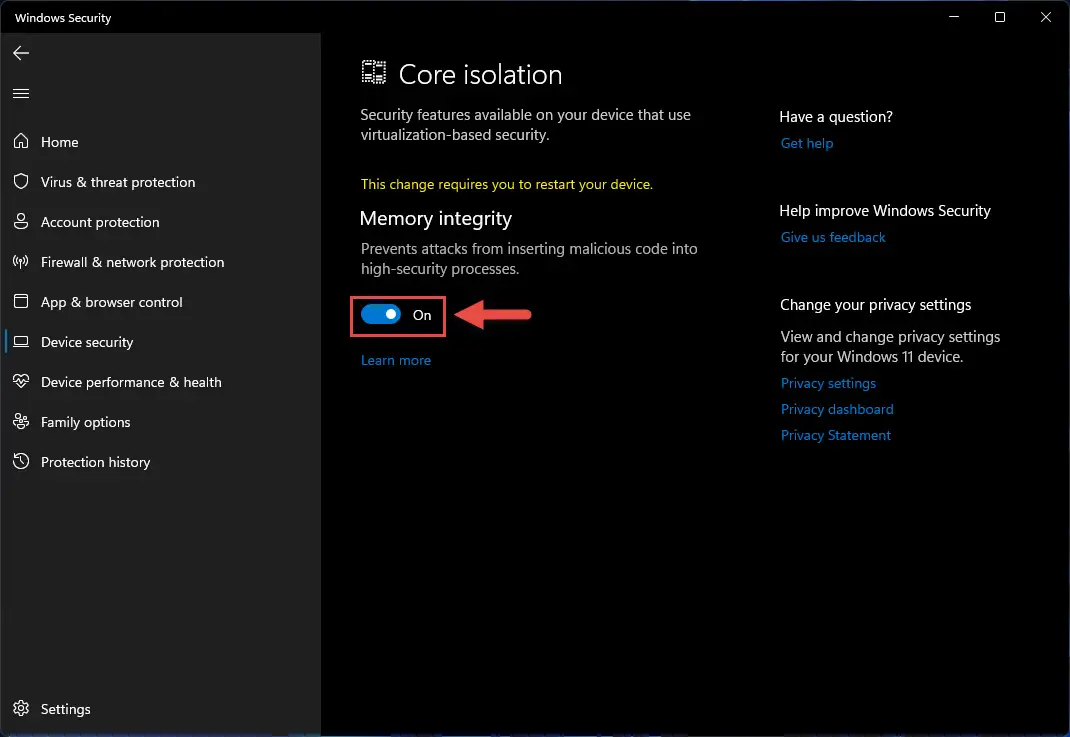Screen dimensions: 1070x737
Task: Open the Home section
Action: pyautogui.click(x=160, y=142)
